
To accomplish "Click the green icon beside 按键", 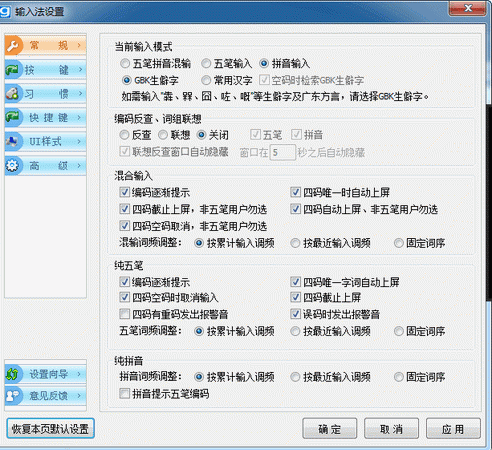I will point(13,70).
